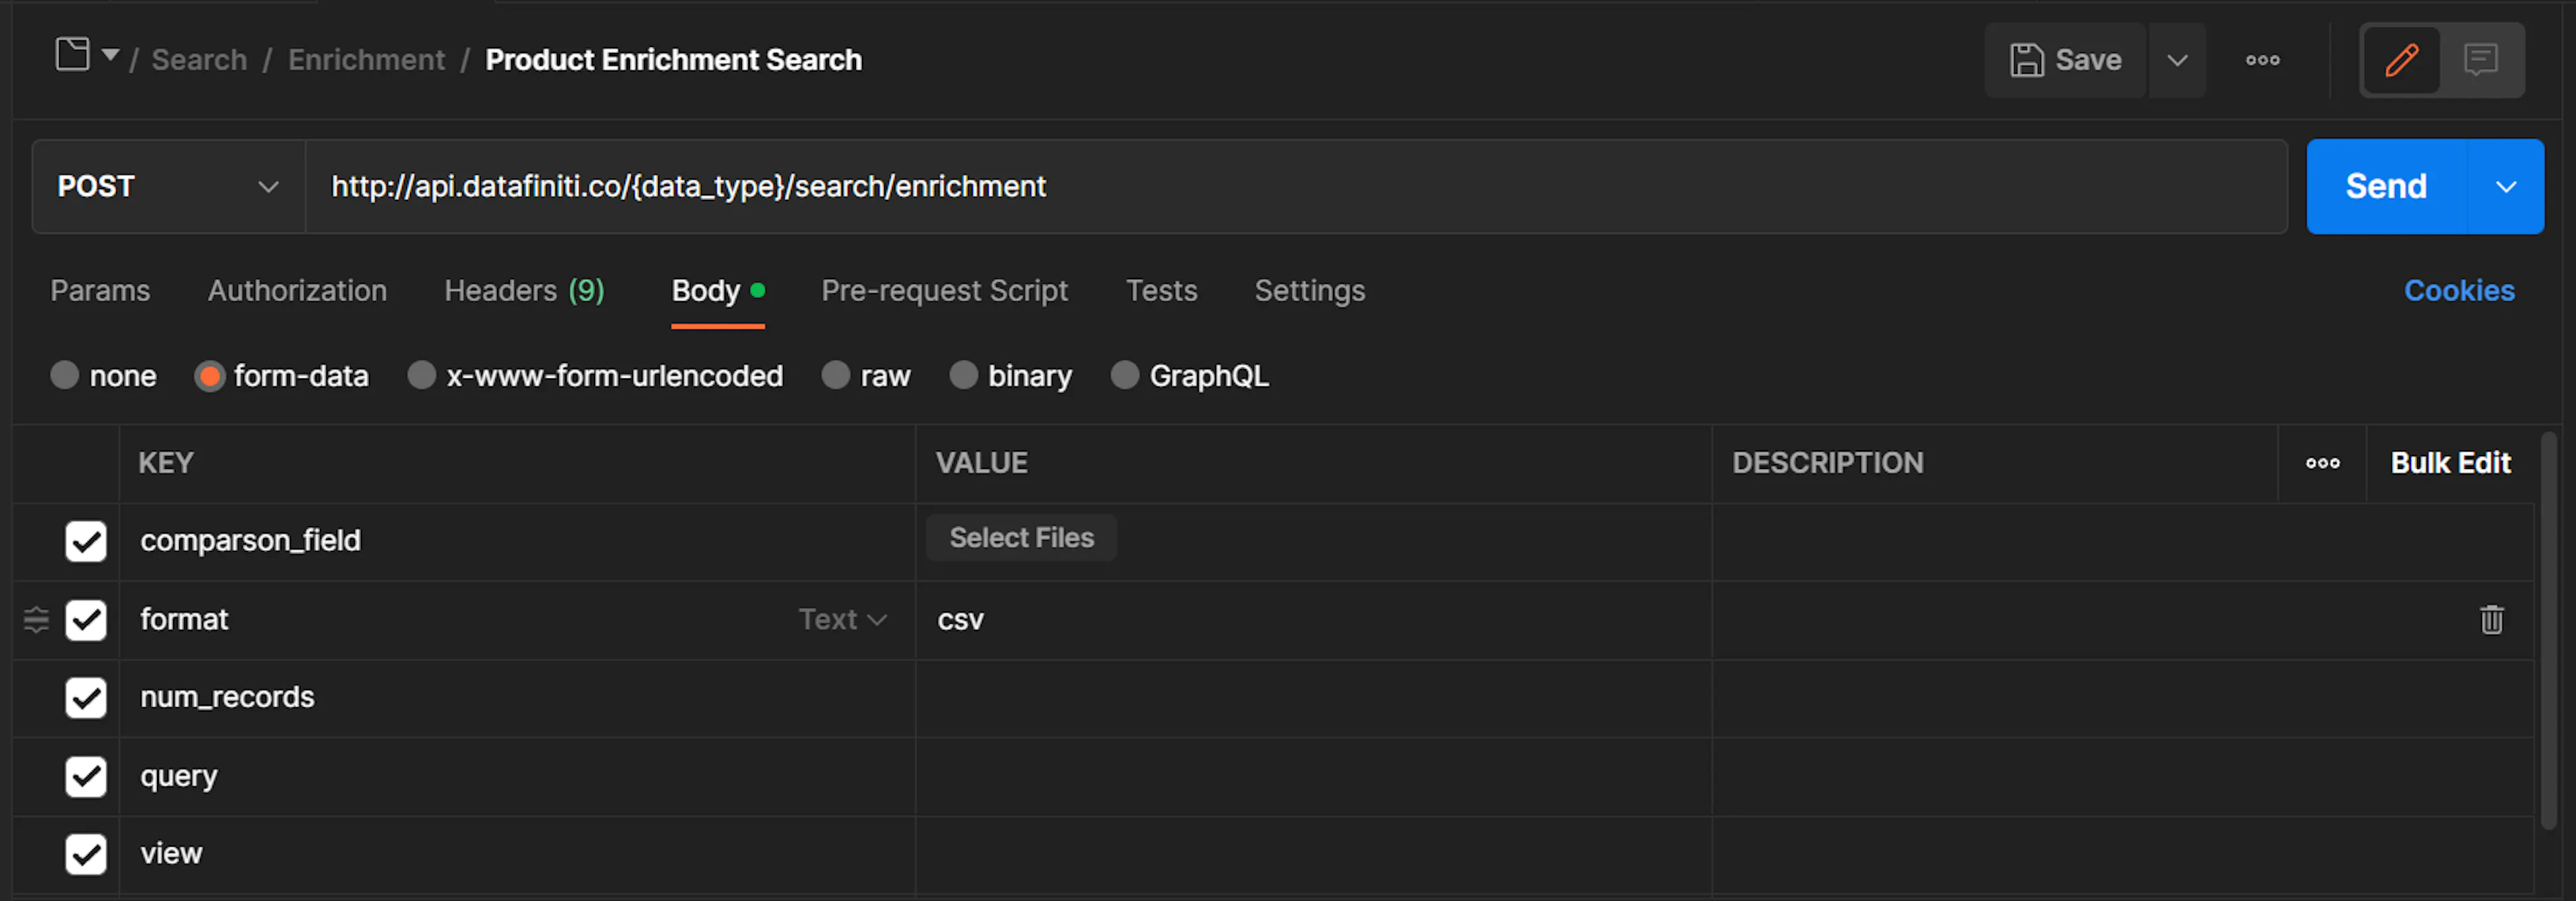Click the pencil edit request icon
The height and width of the screenshot is (901, 2576).
(x=2401, y=60)
